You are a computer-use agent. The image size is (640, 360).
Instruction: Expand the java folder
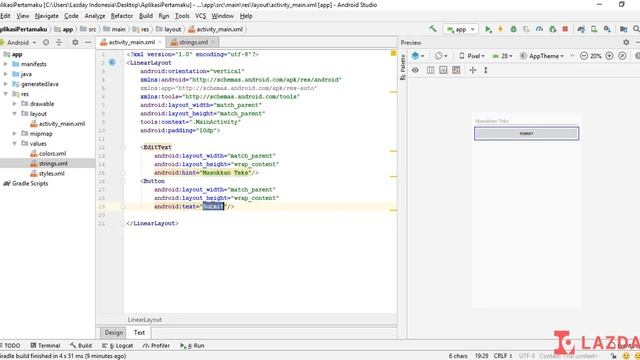pyautogui.click(x=6, y=74)
